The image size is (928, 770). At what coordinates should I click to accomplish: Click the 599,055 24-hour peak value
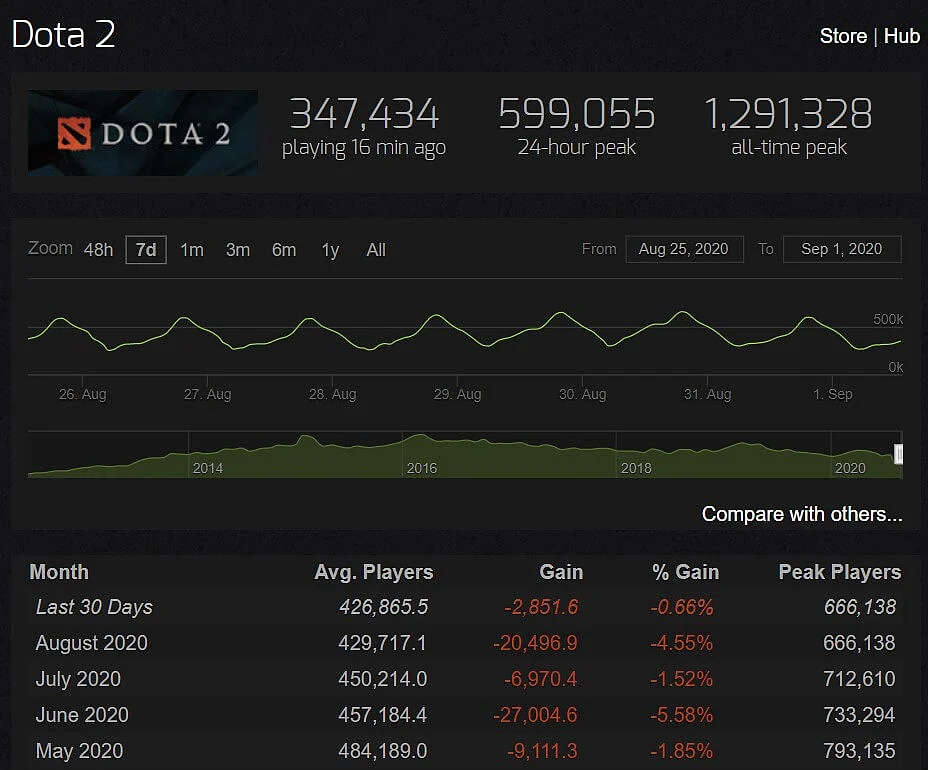(x=576, y=113)
